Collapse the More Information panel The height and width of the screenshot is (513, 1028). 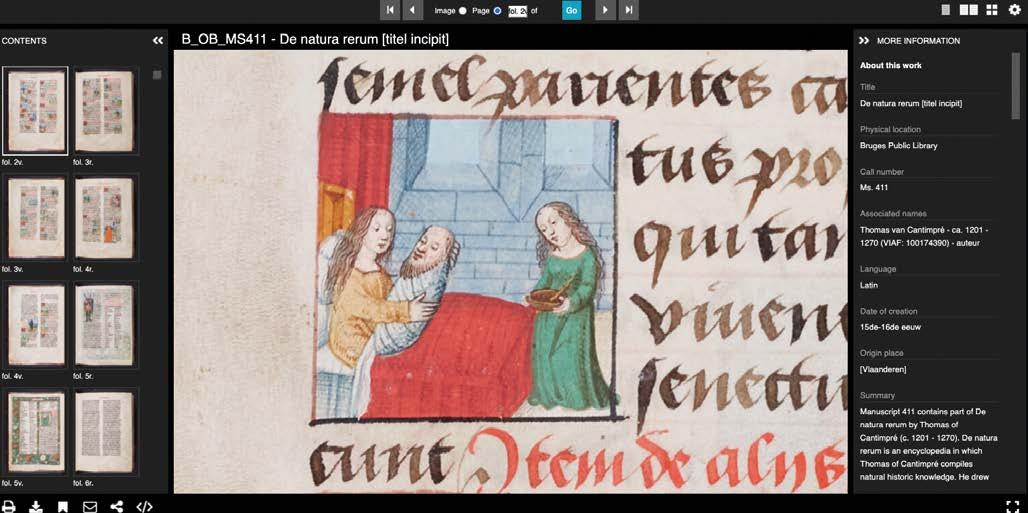(x=863, y=41)
